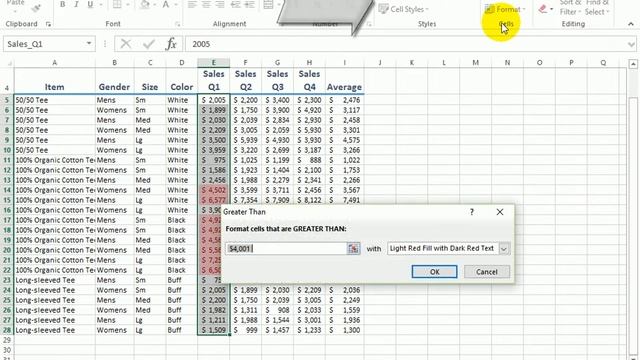Open the Clear eraser dropdown arrow

(551, 9)
